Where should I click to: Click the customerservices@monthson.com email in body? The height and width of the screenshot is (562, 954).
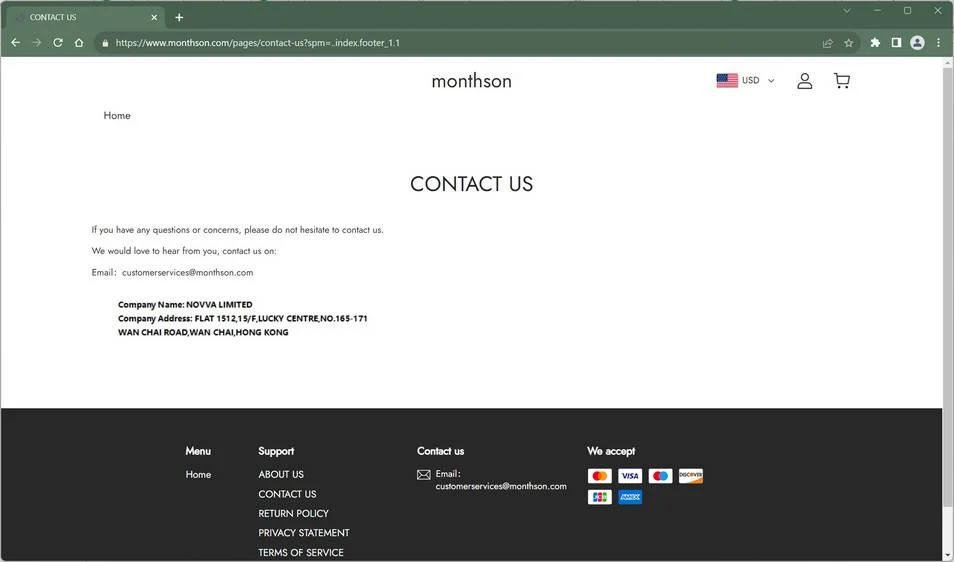(187, 272)
